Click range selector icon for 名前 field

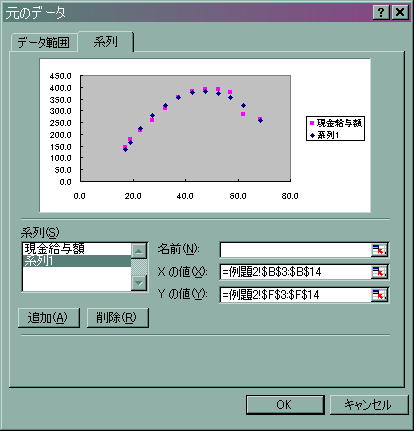(379, 250)
